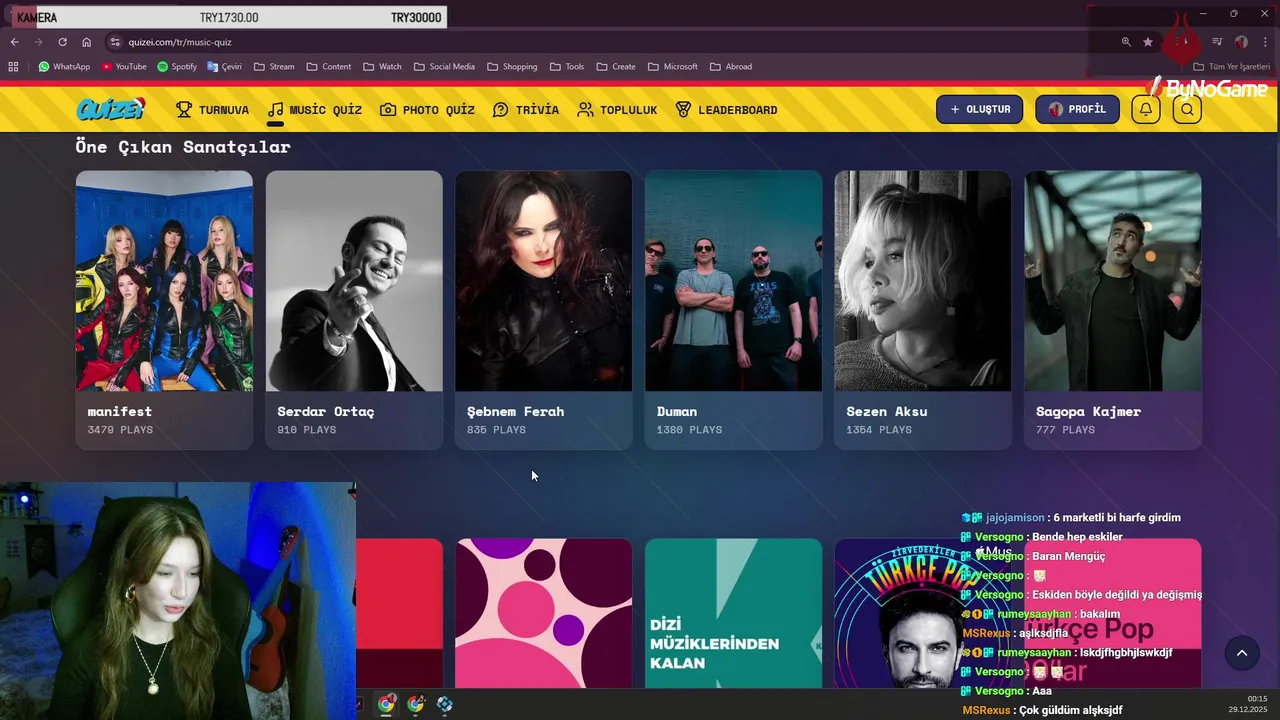This screenshot has width=1280, height=720.
Task: Select the manifest artist card
Action: (x=164, y=310)
